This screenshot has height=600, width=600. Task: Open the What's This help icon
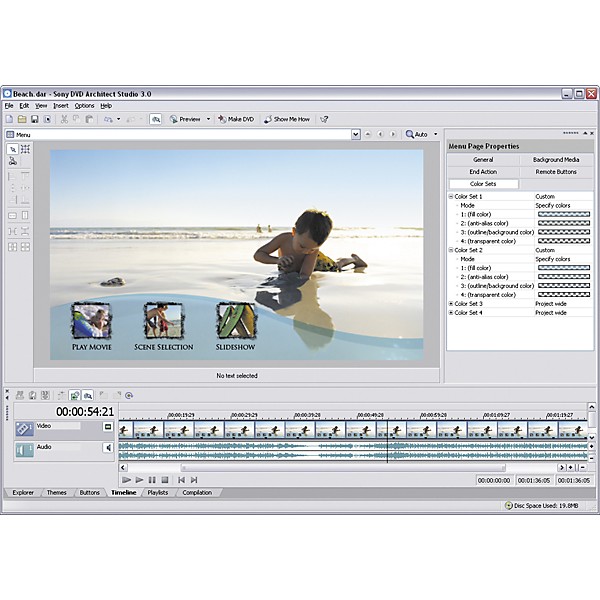324,119
